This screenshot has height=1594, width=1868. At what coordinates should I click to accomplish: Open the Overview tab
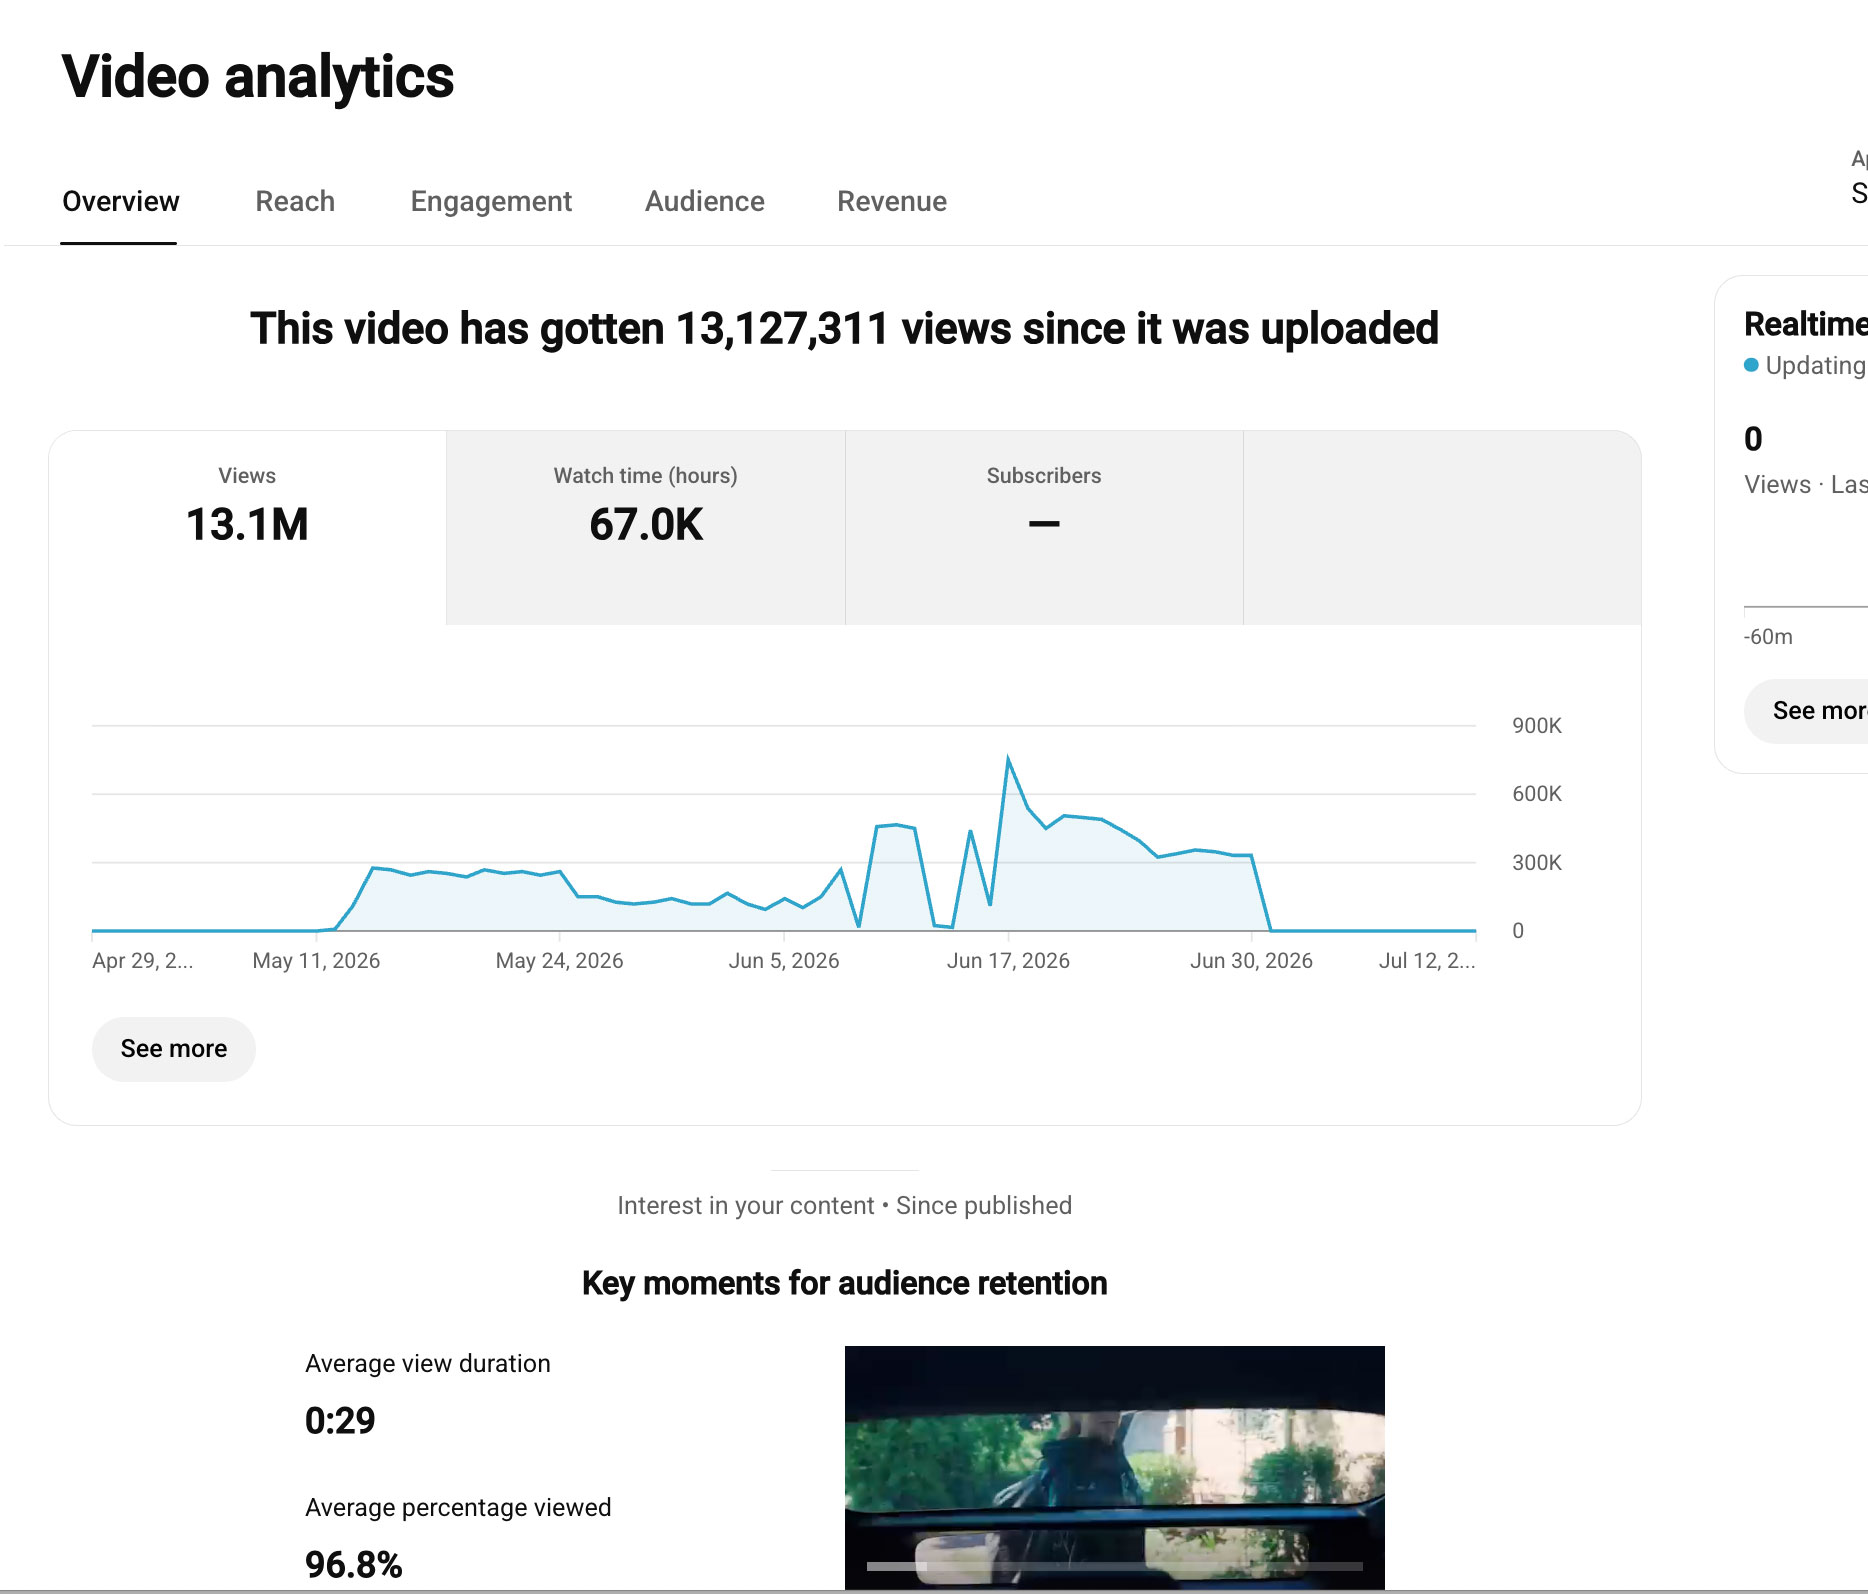pyautogui.click(x=120, y=201)
